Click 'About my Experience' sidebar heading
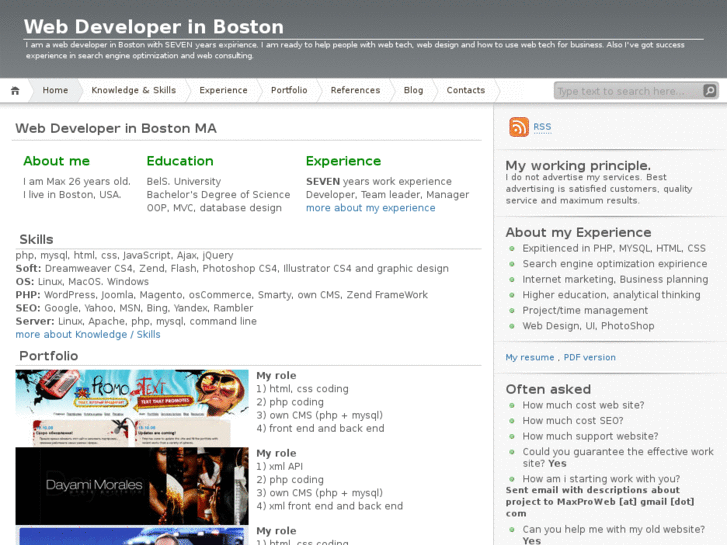Screen dimensions: 727x545 tap(578, 232)
